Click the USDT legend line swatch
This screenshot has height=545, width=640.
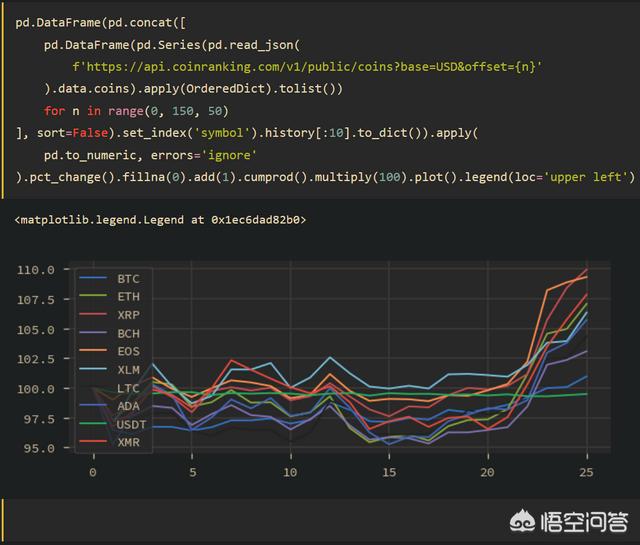(x=95, y=423)
